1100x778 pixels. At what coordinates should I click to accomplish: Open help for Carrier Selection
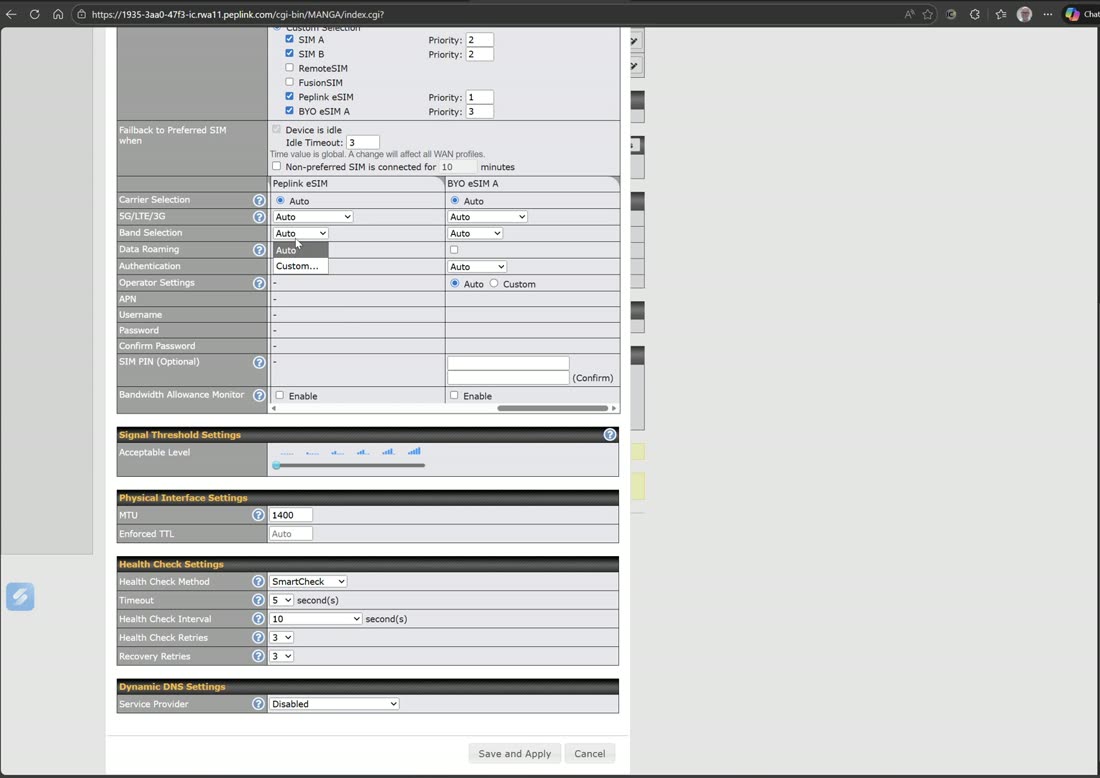(259, 200)
